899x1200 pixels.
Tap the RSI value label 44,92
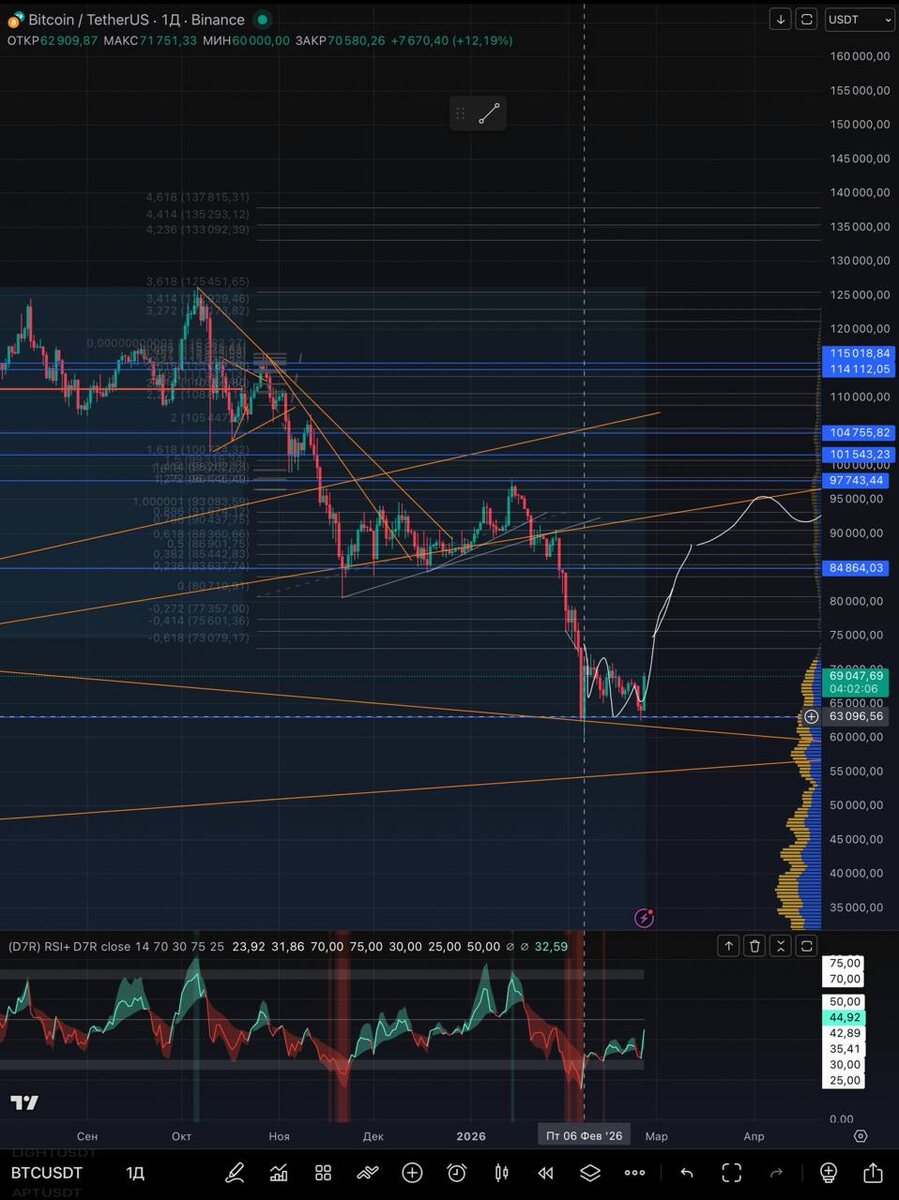(x=846, y=1017)
